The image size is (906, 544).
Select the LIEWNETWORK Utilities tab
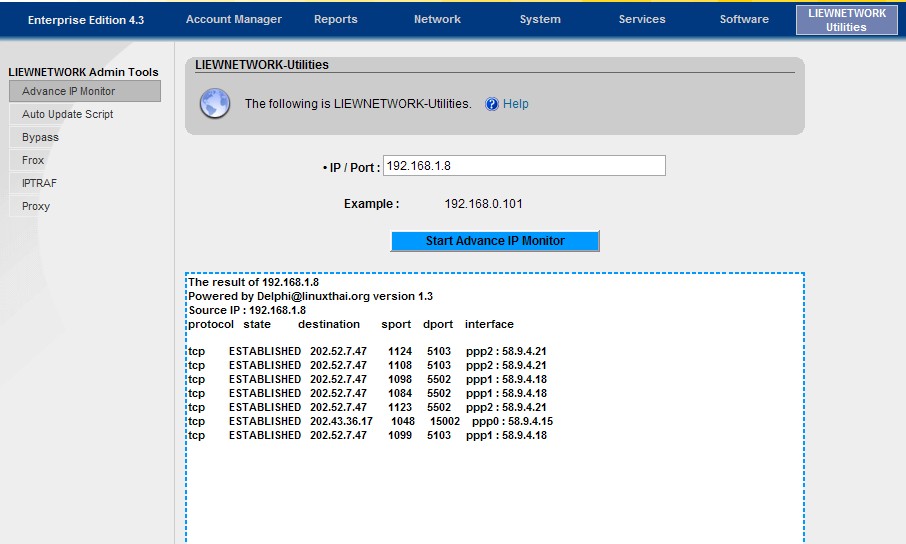(846, 20)
